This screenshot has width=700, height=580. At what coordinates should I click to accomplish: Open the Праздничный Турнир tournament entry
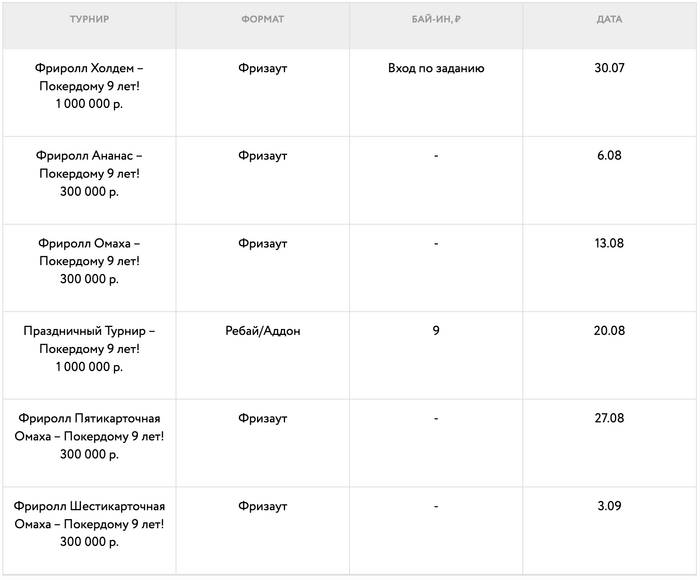(x=90, y=349)
